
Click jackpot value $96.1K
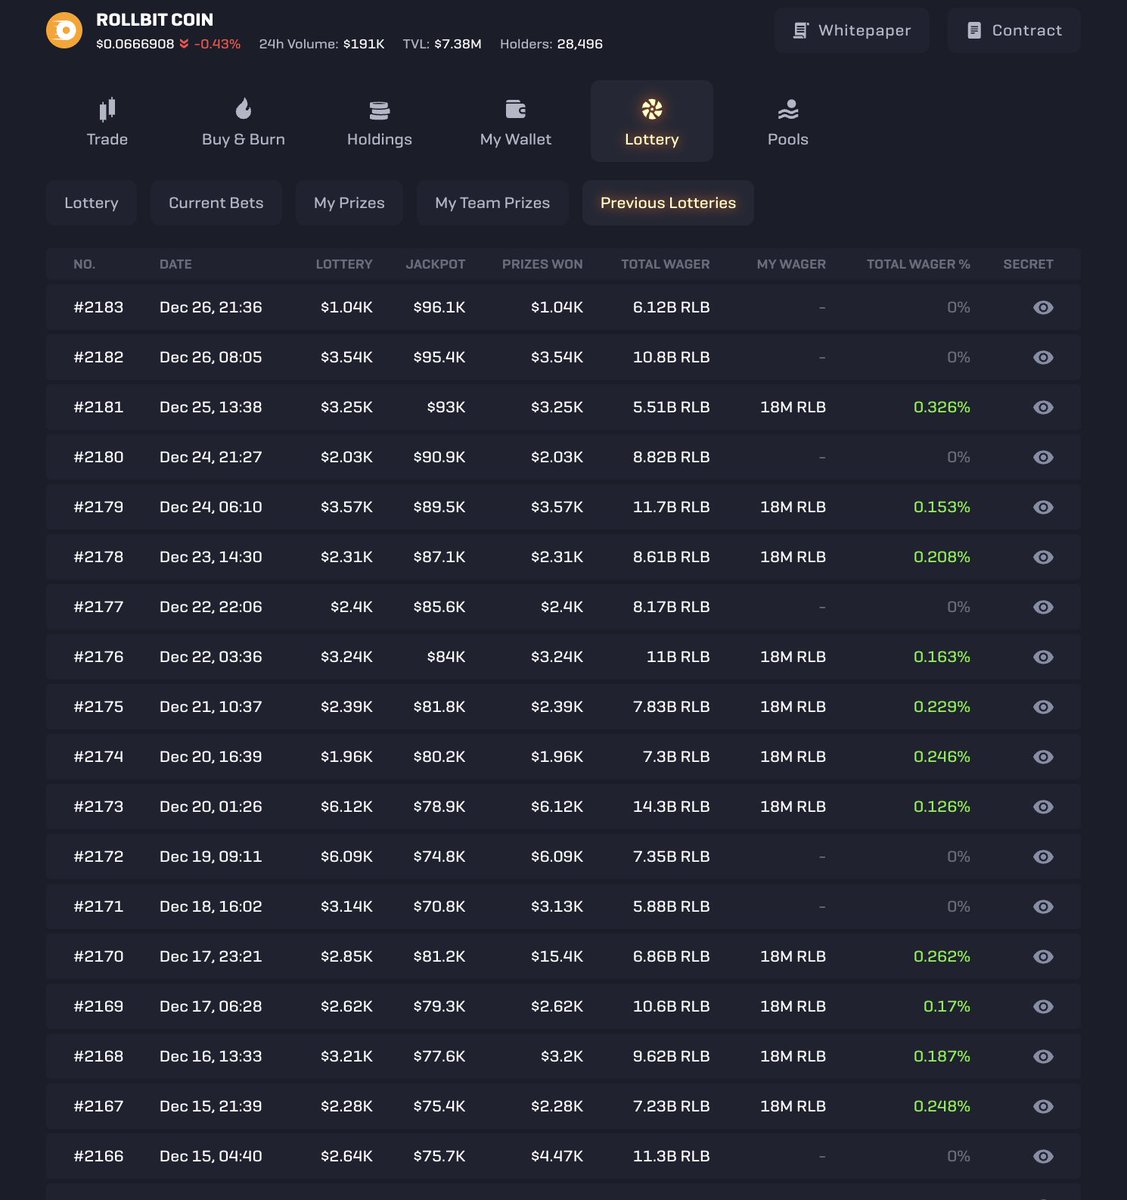pos(439,308)
